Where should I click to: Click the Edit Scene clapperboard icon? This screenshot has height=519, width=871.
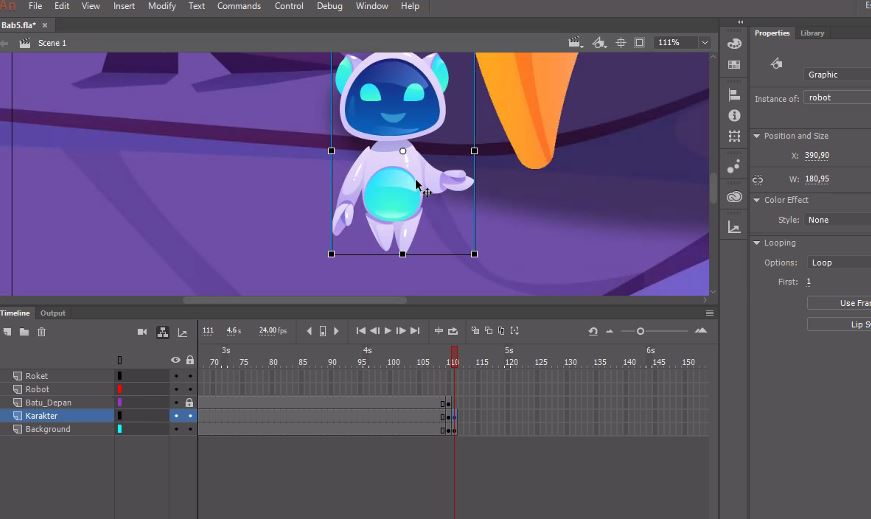point(574,43)
